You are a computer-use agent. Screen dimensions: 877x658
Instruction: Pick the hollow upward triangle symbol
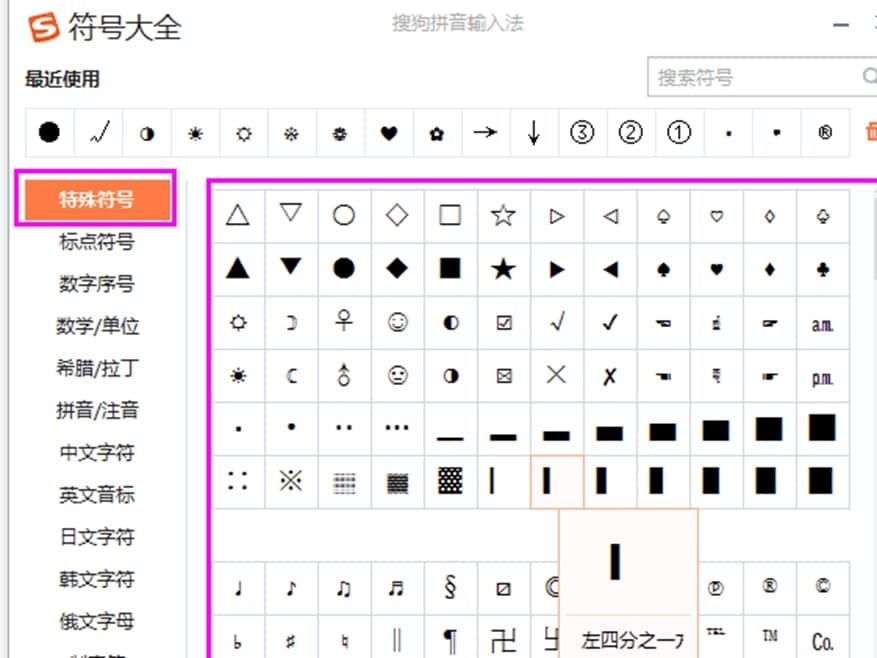[237, 215]
